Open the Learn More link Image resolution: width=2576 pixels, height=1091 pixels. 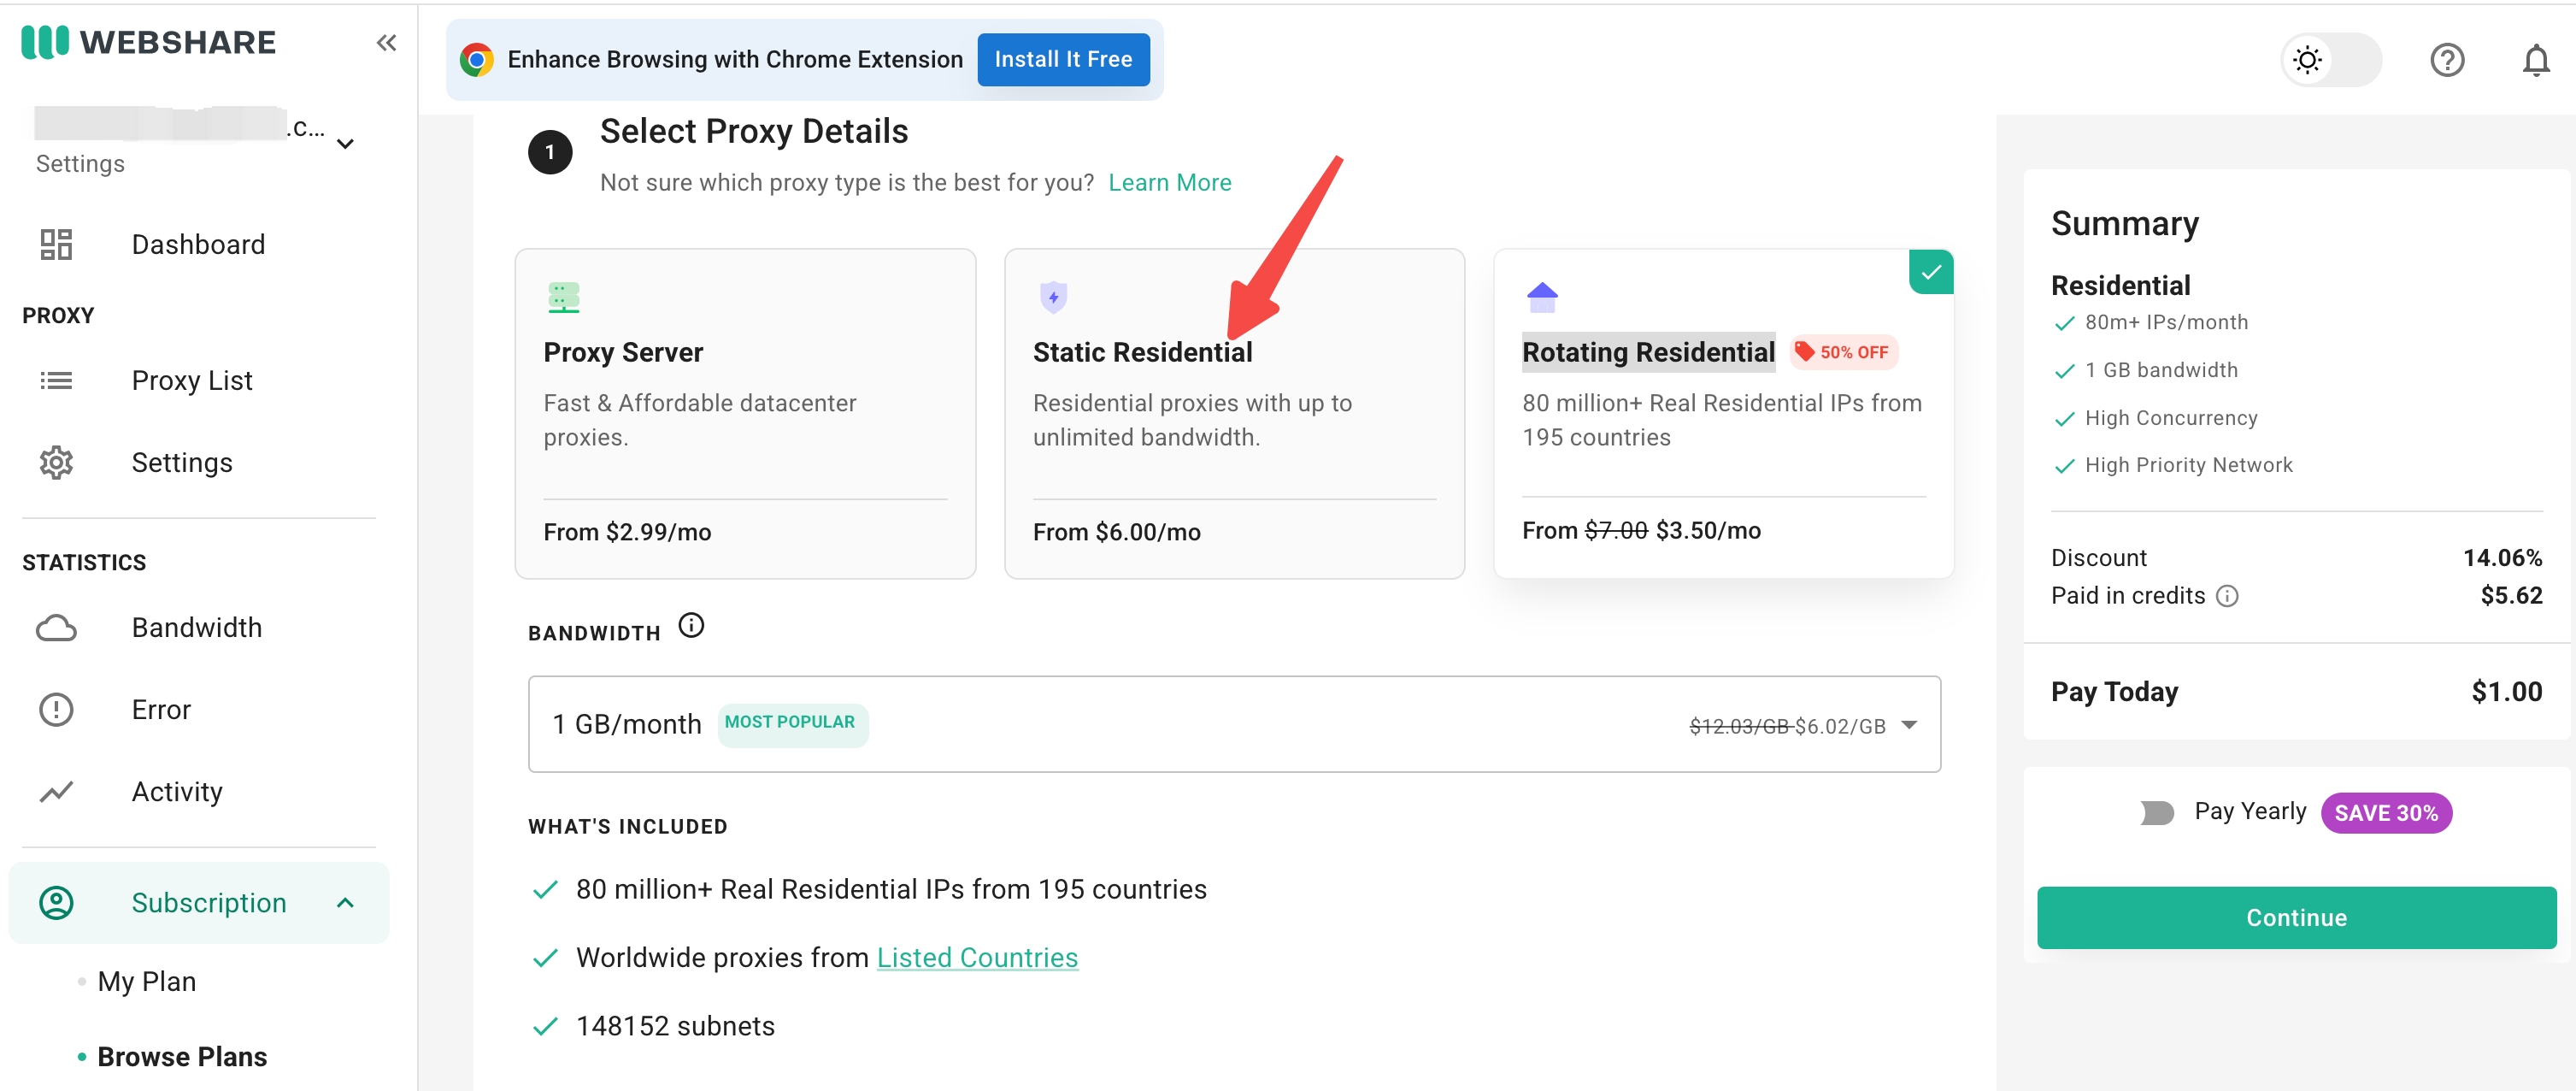click(x=1169, y=183)
